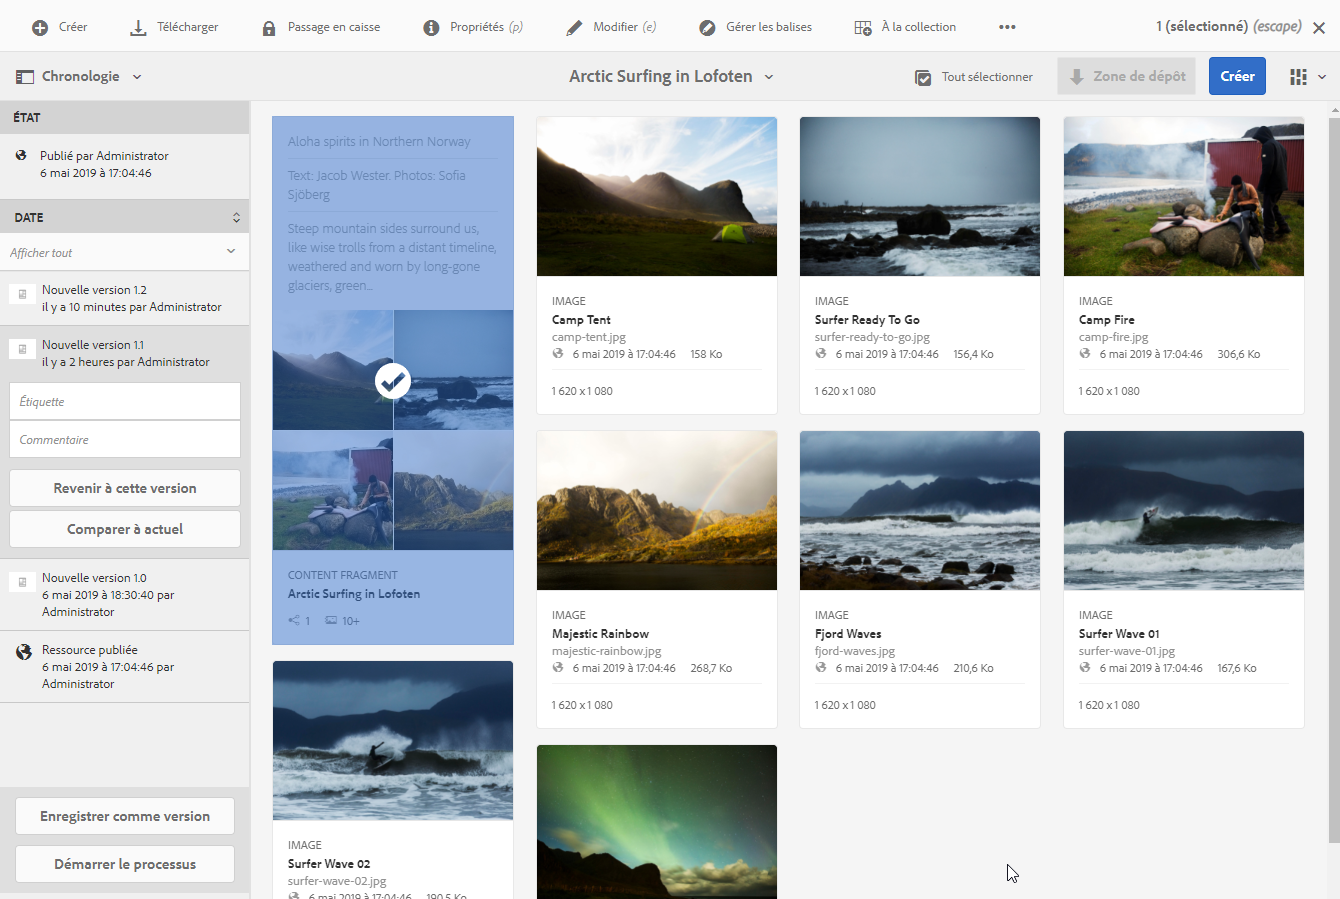The height and width of the screenshot is (899, 1340).
Task: Click the Créer plus icon in toolbar
Action: (x=40, y=28)
